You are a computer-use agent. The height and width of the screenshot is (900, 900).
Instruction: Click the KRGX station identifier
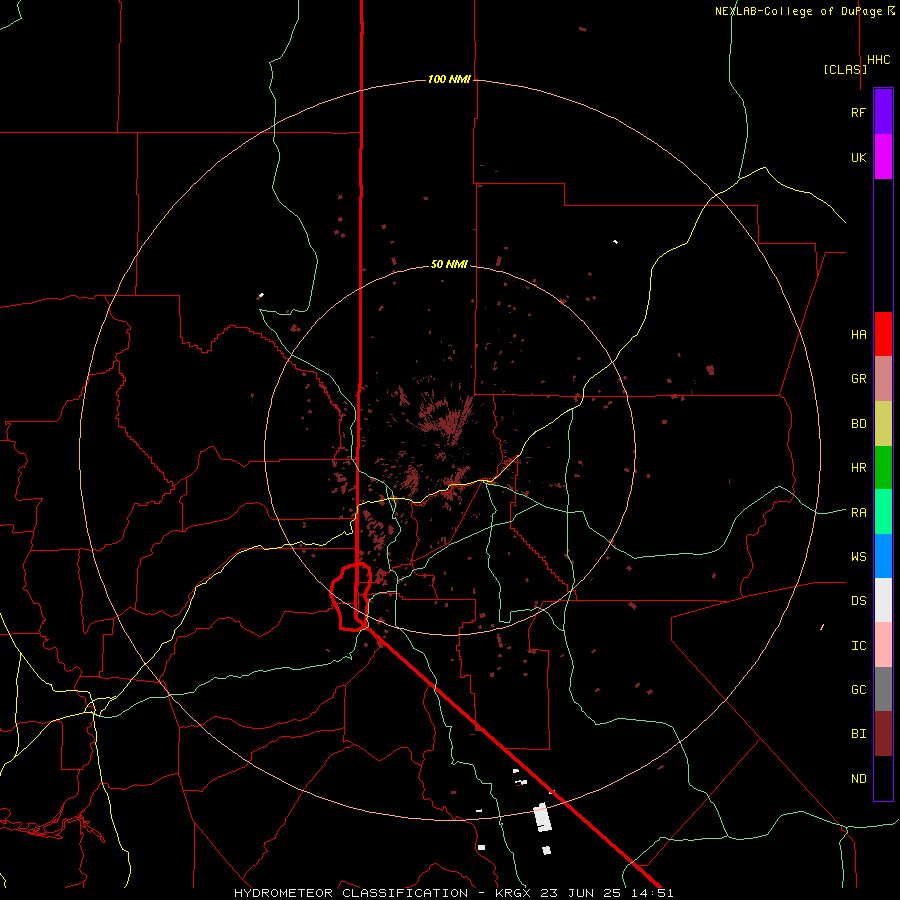pos(514,893)
